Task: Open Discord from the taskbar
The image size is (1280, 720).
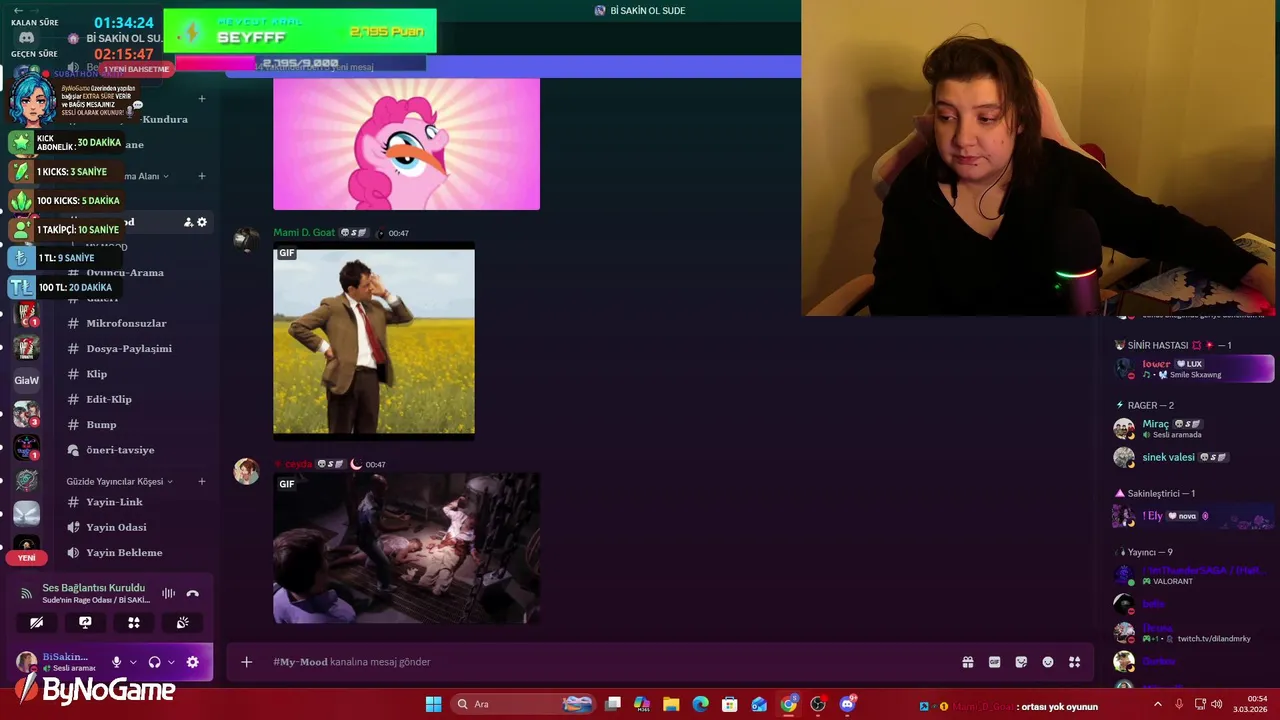Action: pyautogui.click(x=848, y=704)
